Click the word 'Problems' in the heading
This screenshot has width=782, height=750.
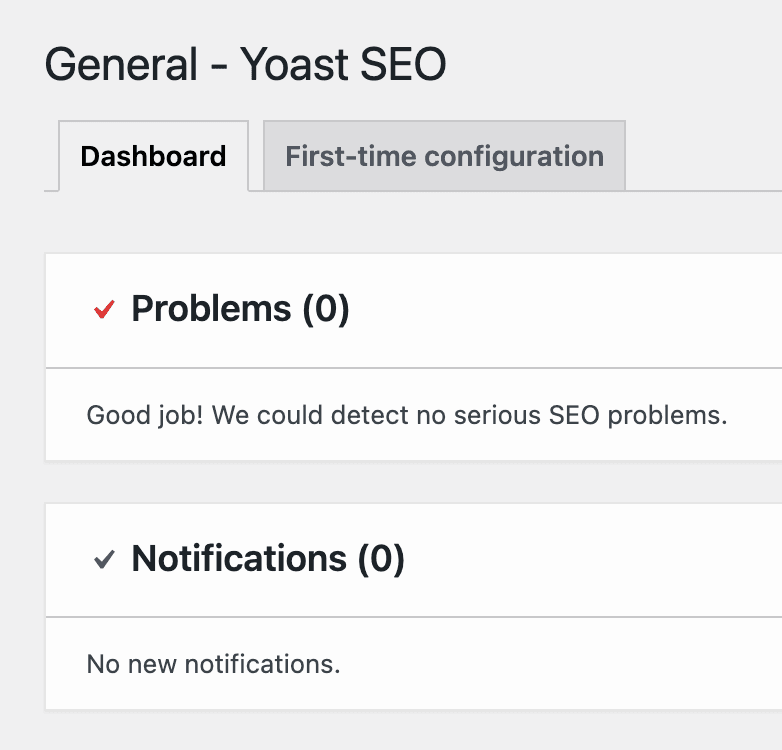click(211, 310)
